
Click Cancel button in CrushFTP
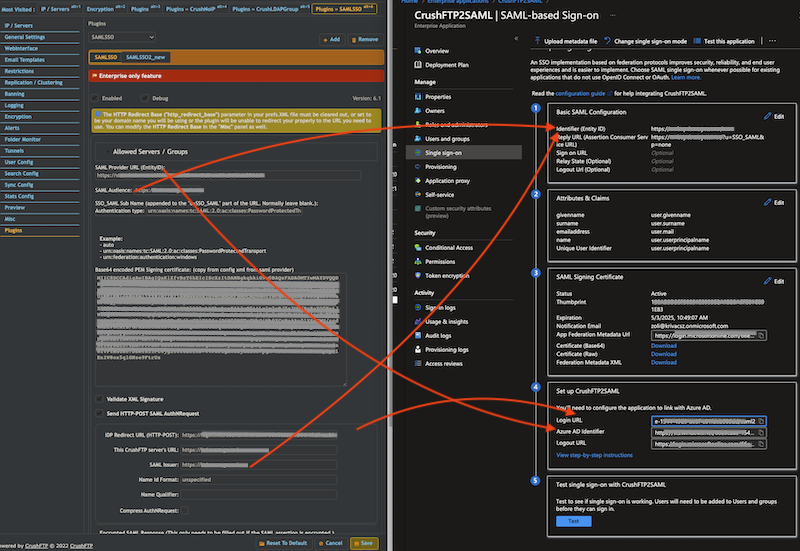pos(331,543)
